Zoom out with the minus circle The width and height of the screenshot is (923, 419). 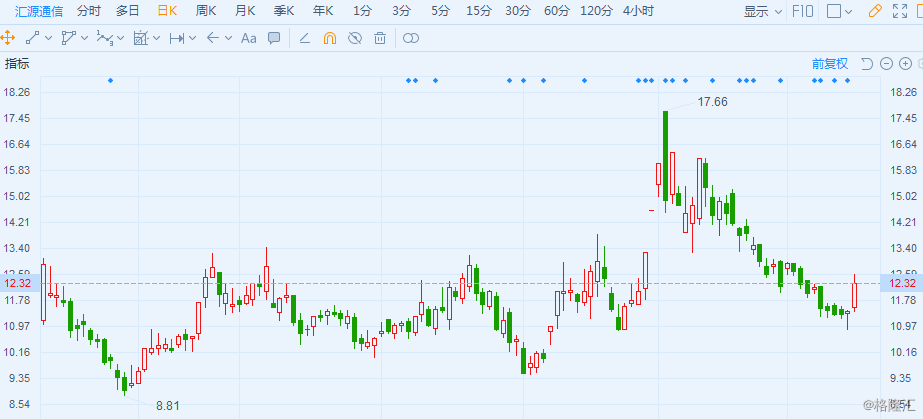[887, 64]
